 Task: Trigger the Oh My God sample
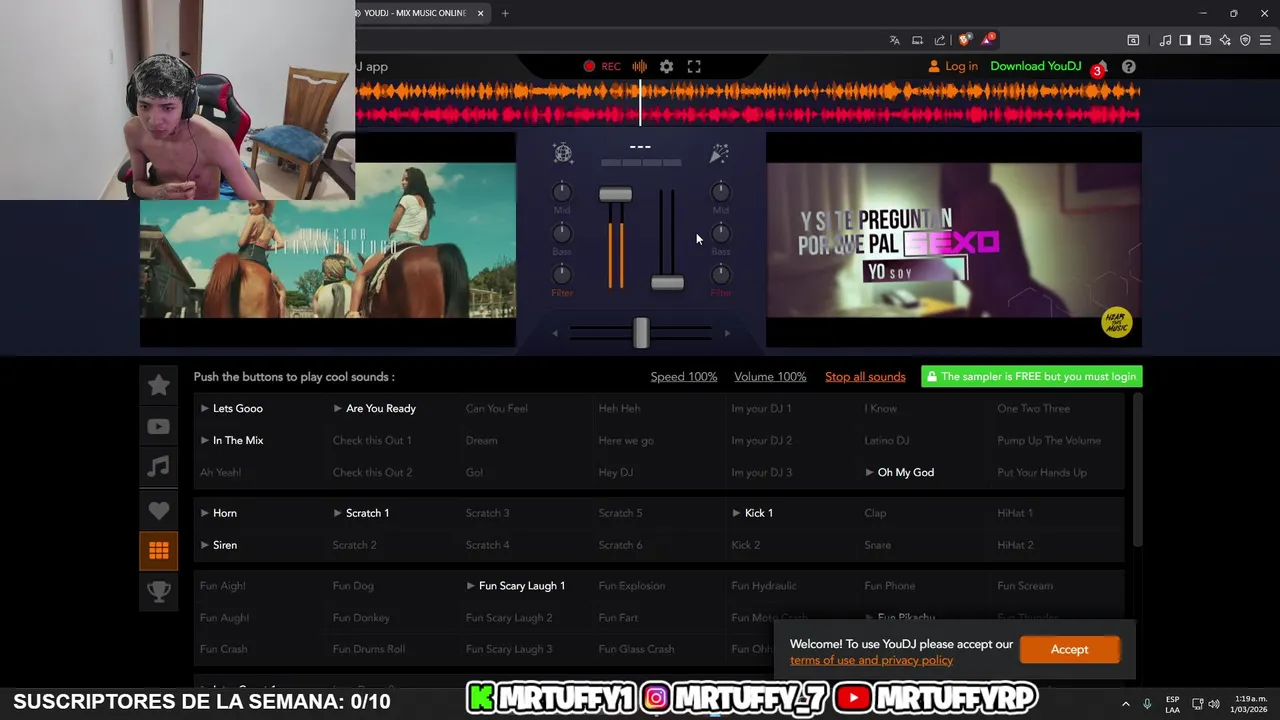(x=899, y=472)
